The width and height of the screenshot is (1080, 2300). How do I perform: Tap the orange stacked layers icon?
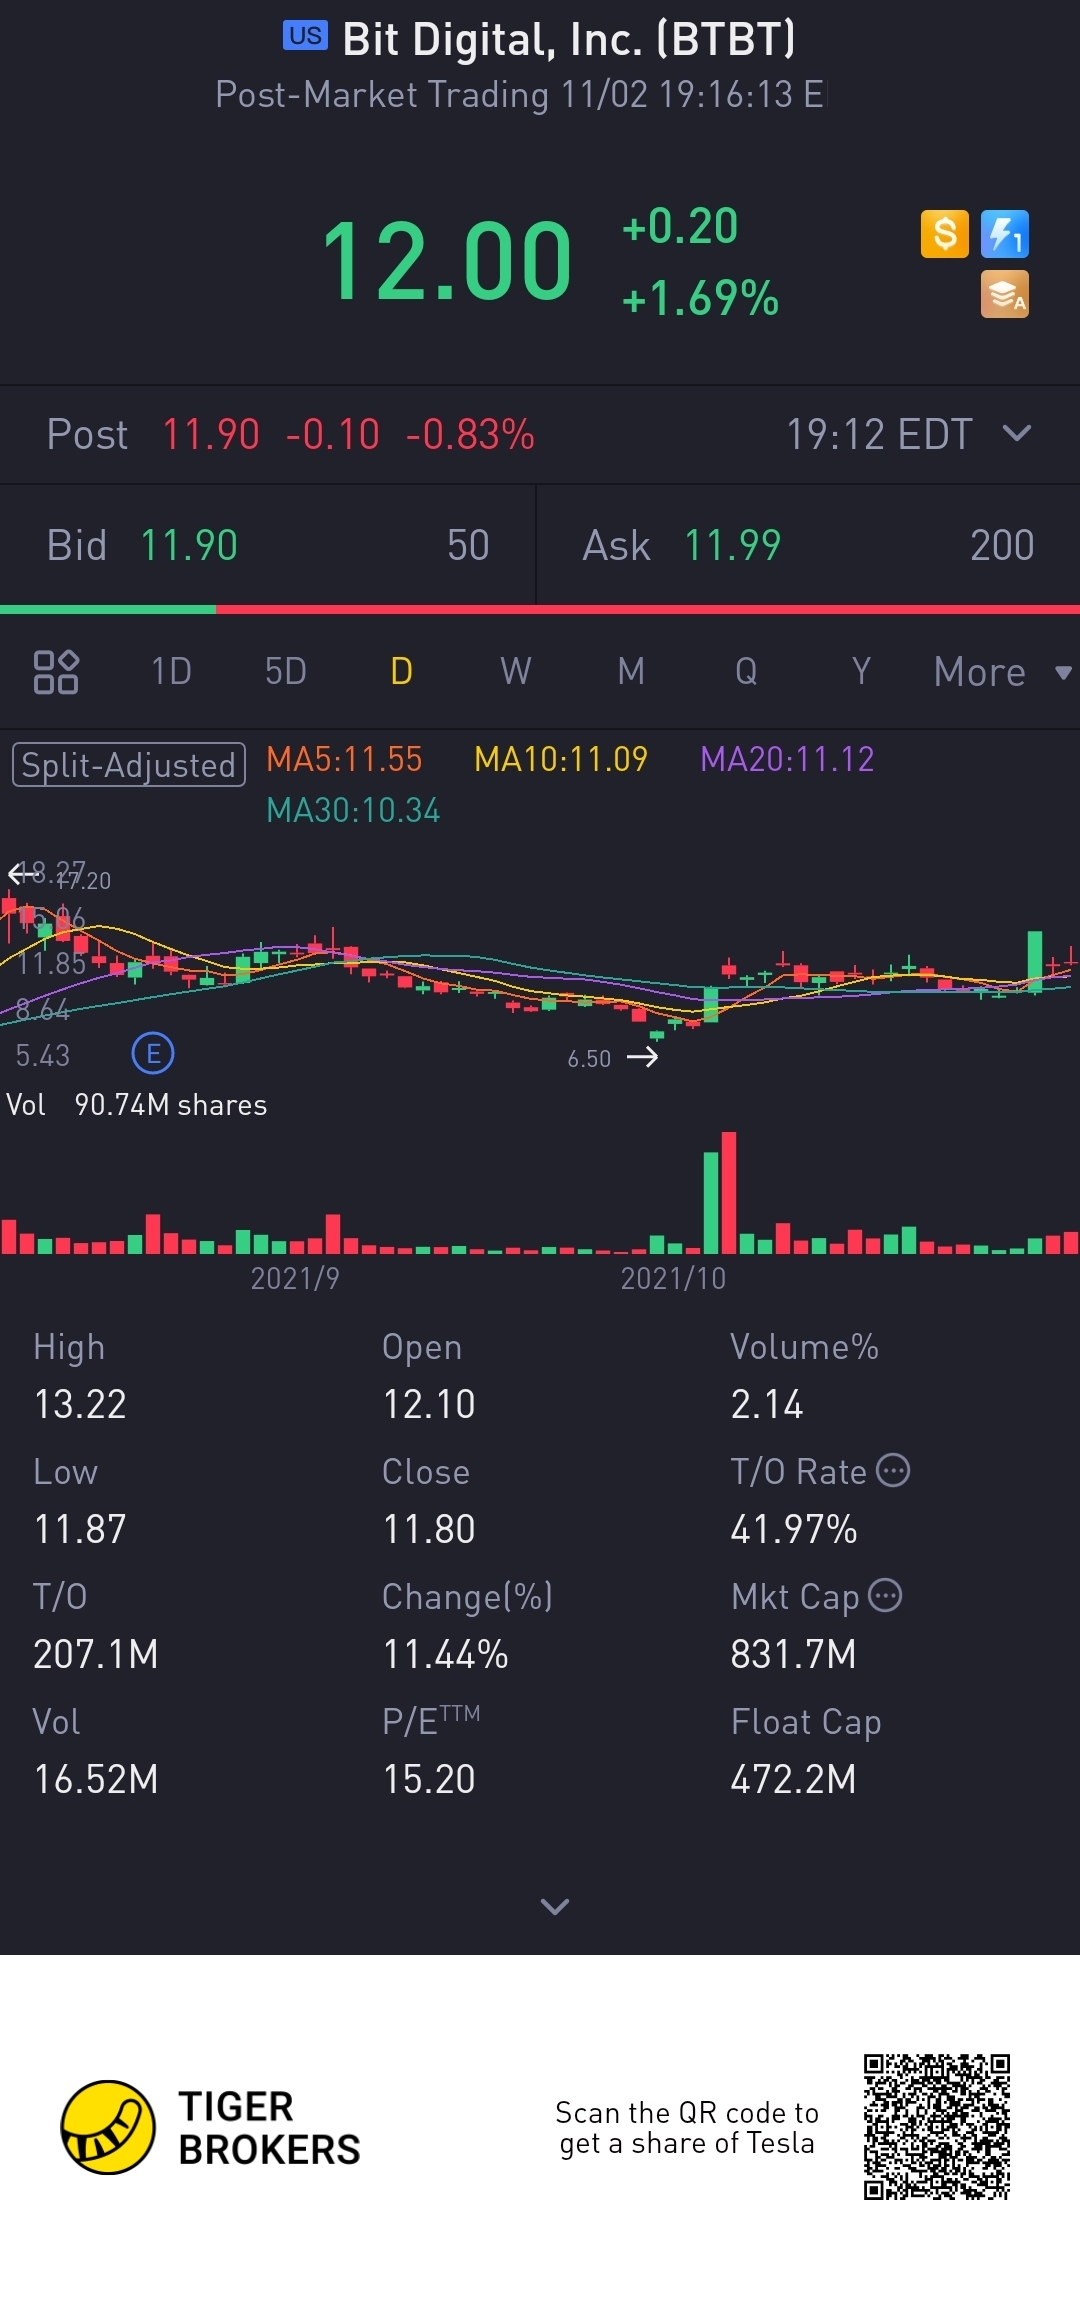[x=1005, y=295]
